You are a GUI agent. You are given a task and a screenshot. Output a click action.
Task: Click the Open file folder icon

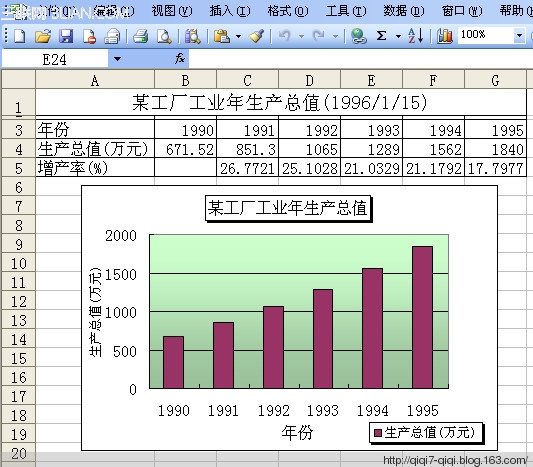point(43,36)
